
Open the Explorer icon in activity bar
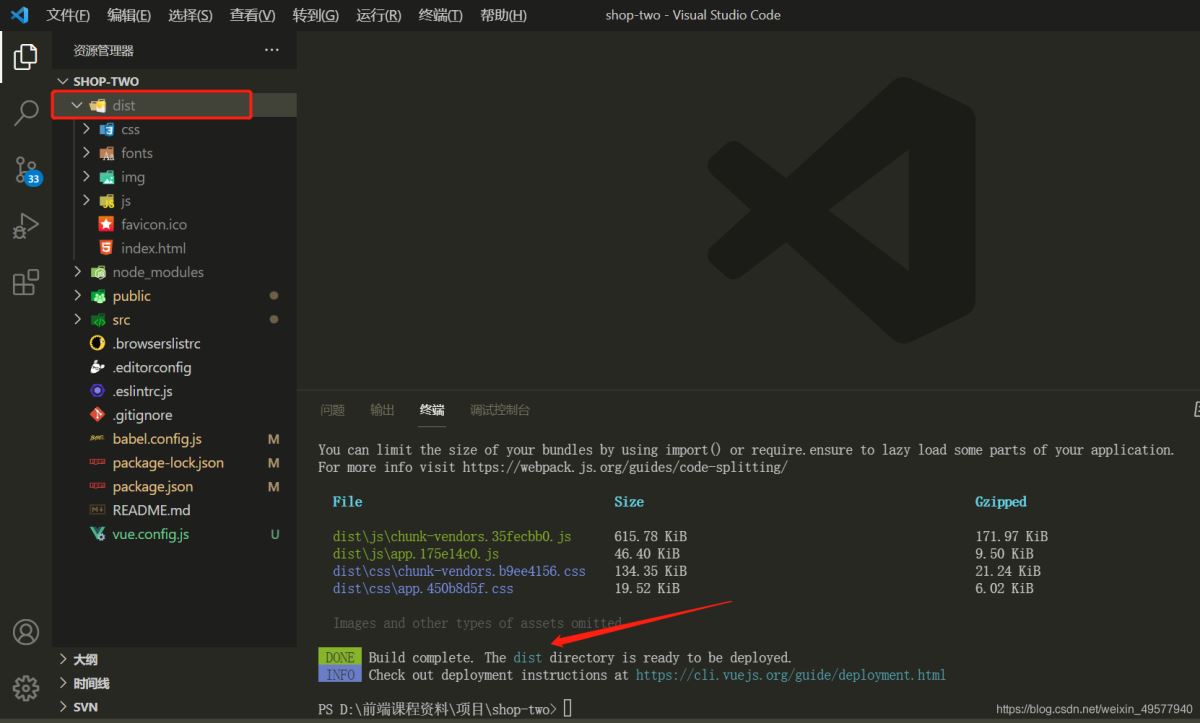[x=26, y=57]
